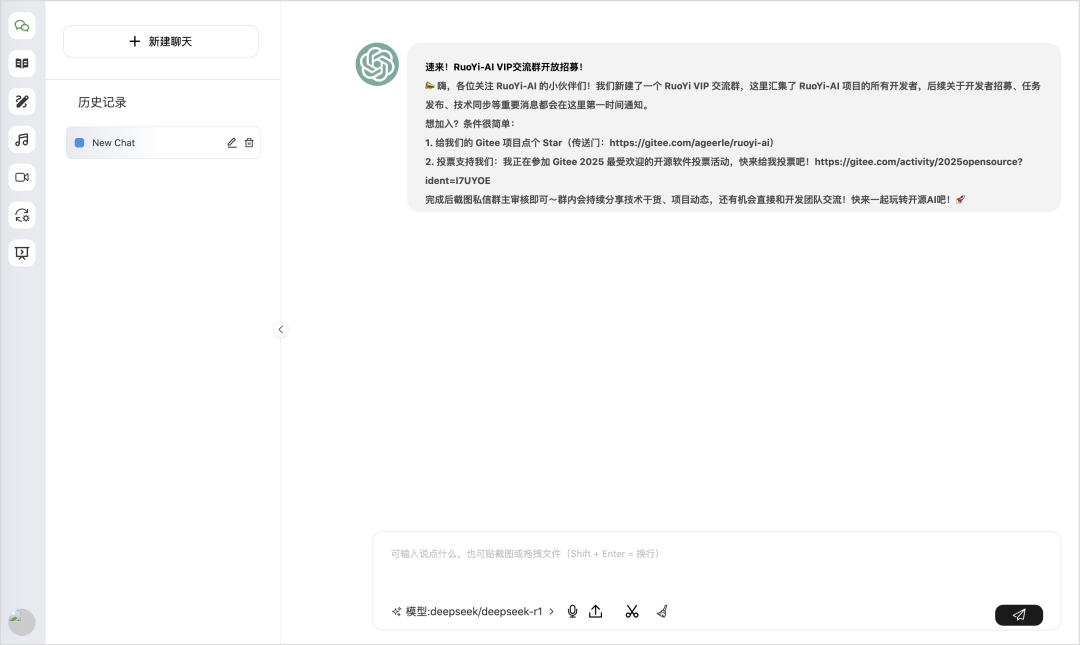Delete New Chat with trash icon
Image resolution: width=1080 pixels, height=645 pixels.
pos(249,143)
